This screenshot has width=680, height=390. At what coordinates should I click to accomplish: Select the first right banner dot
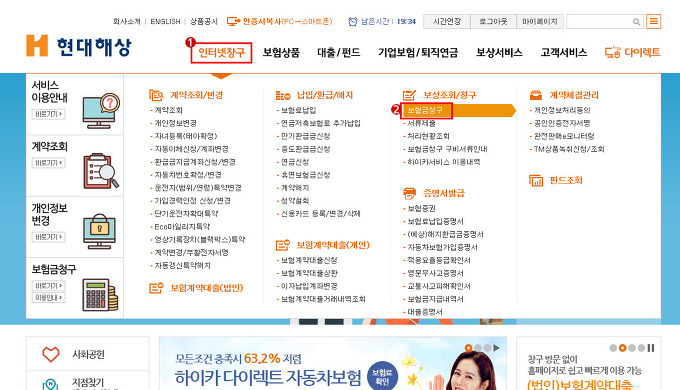click(x=613, y=348)
